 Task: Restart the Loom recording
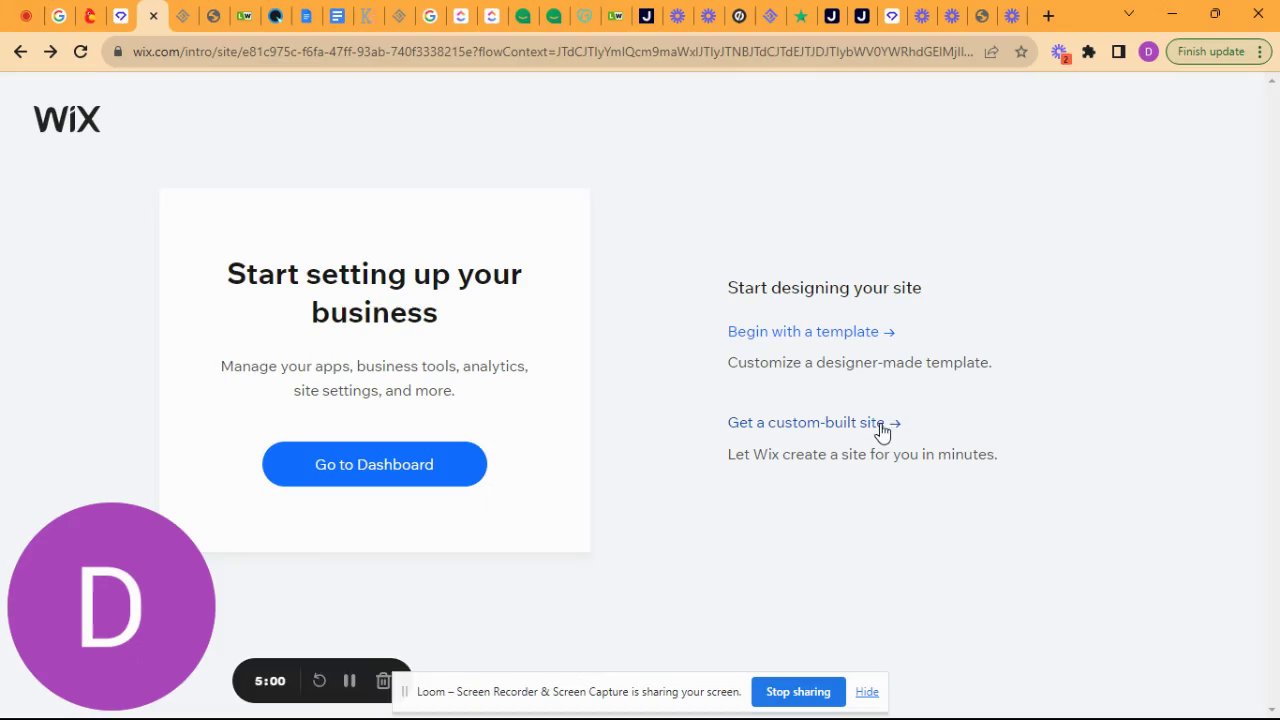tap(319, 681)
